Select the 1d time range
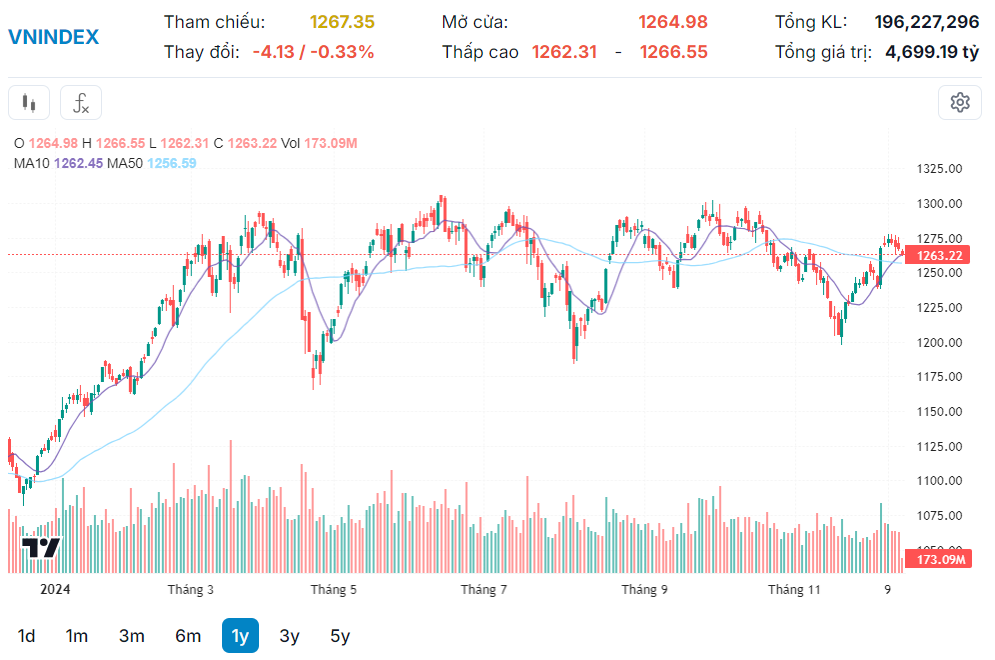 (27, 636)
